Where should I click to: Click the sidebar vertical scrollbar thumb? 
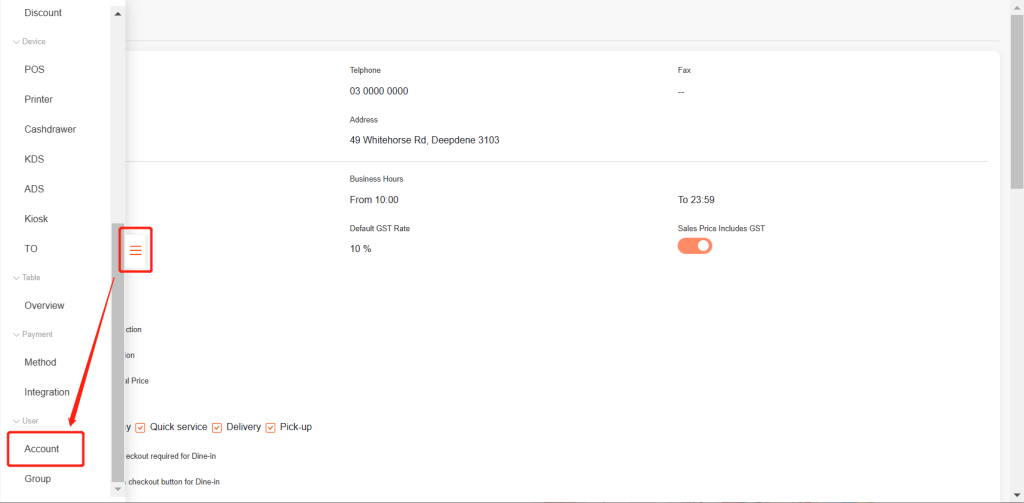tap(118, 350)
